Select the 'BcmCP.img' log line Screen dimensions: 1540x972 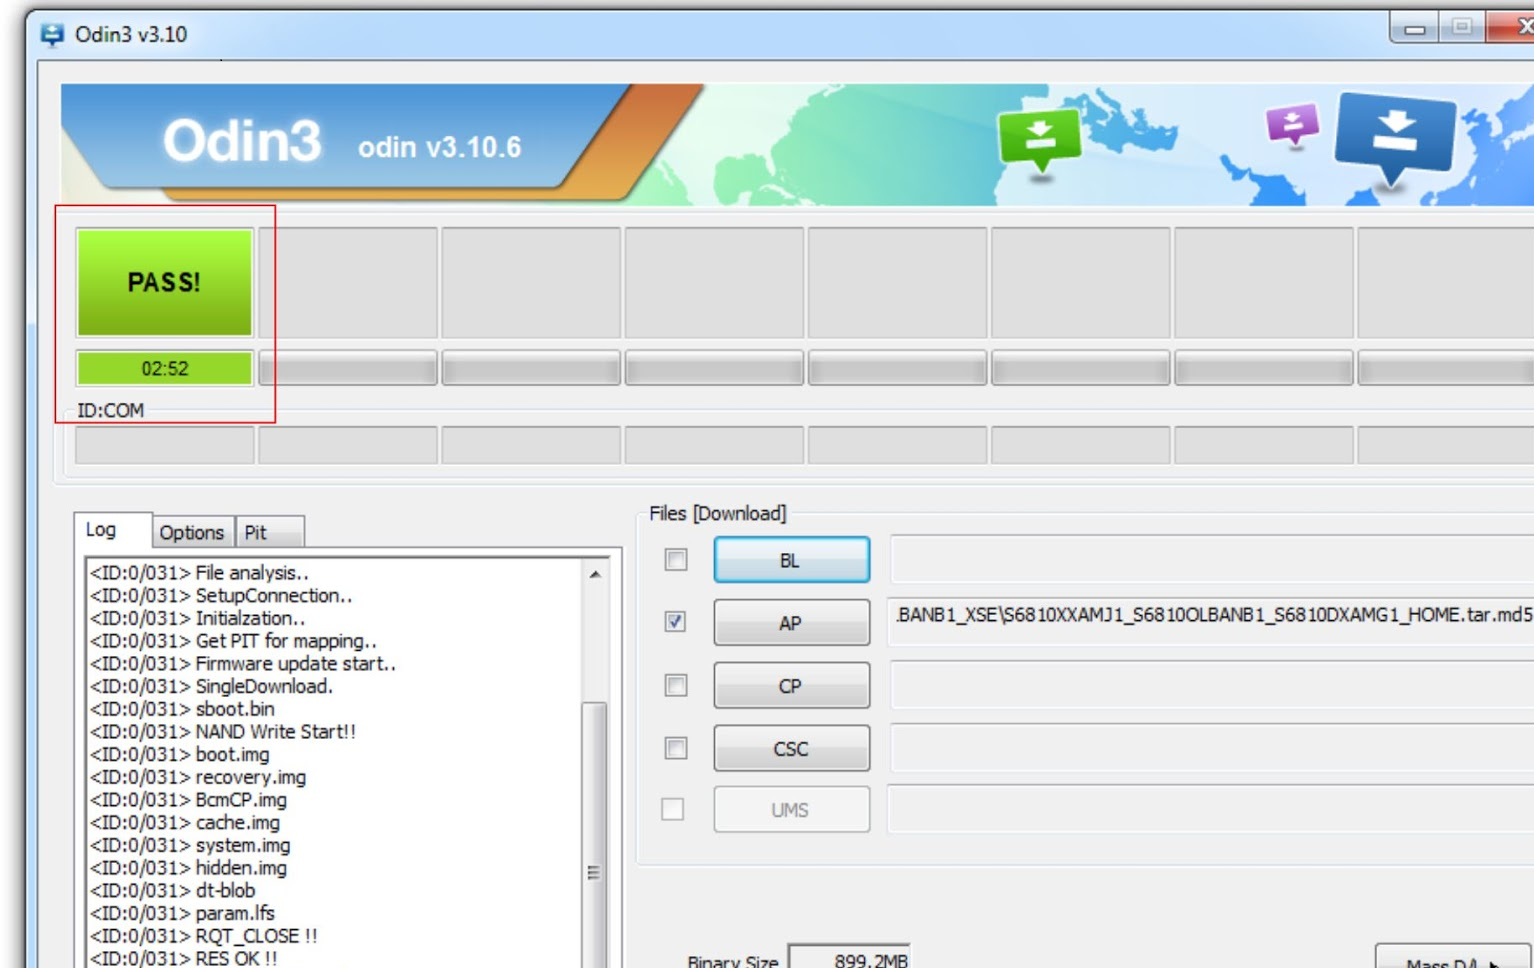click(x=189, y=800)
